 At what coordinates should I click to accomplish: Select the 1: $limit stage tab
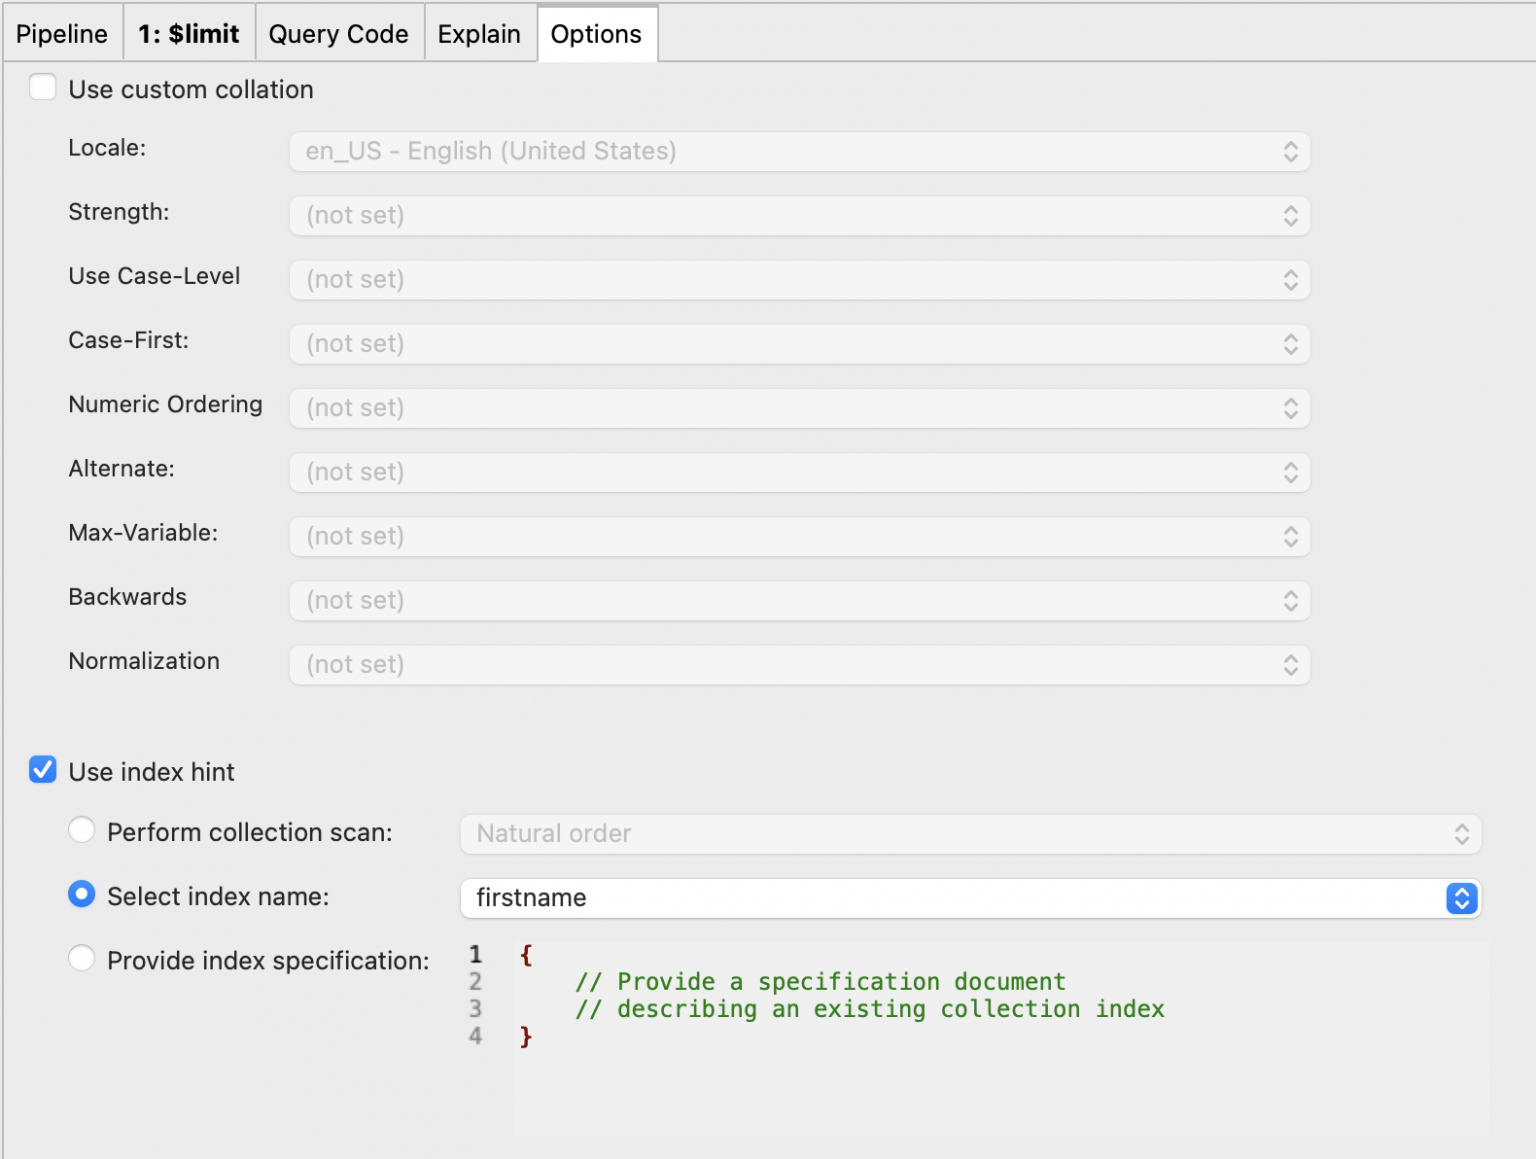[x=189, y=33]
